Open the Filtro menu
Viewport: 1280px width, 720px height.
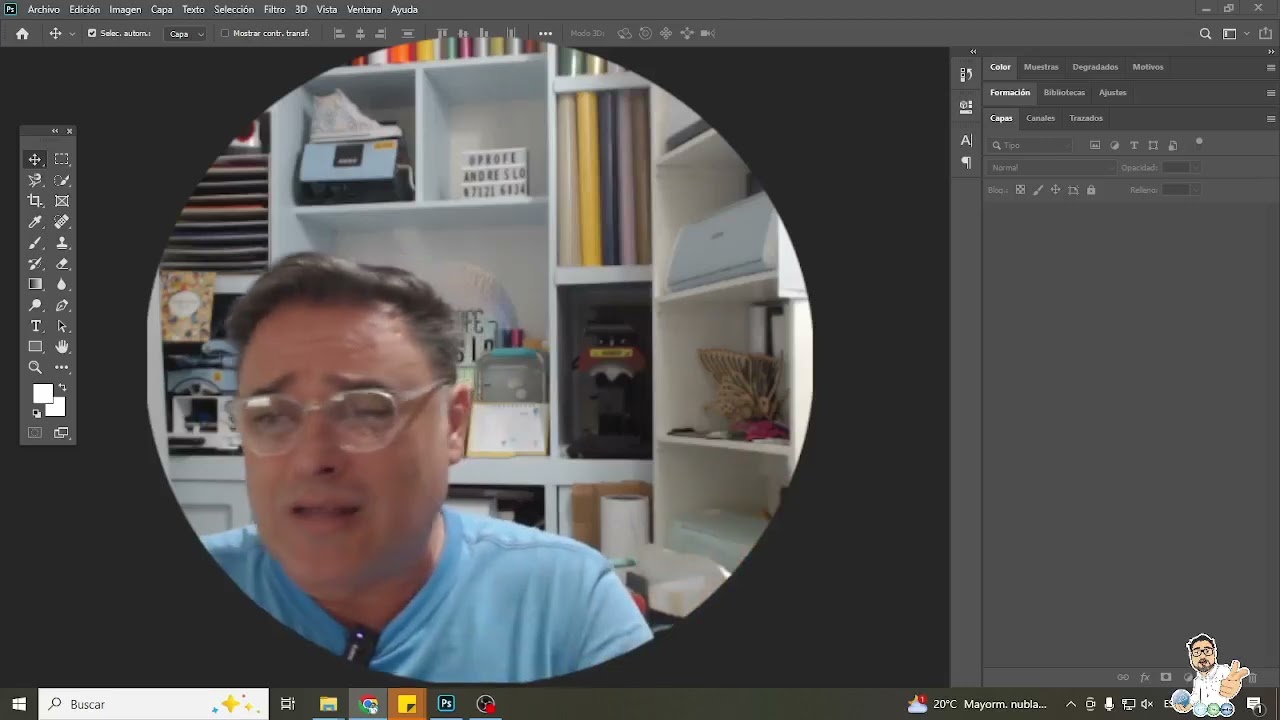coord(275,9)
